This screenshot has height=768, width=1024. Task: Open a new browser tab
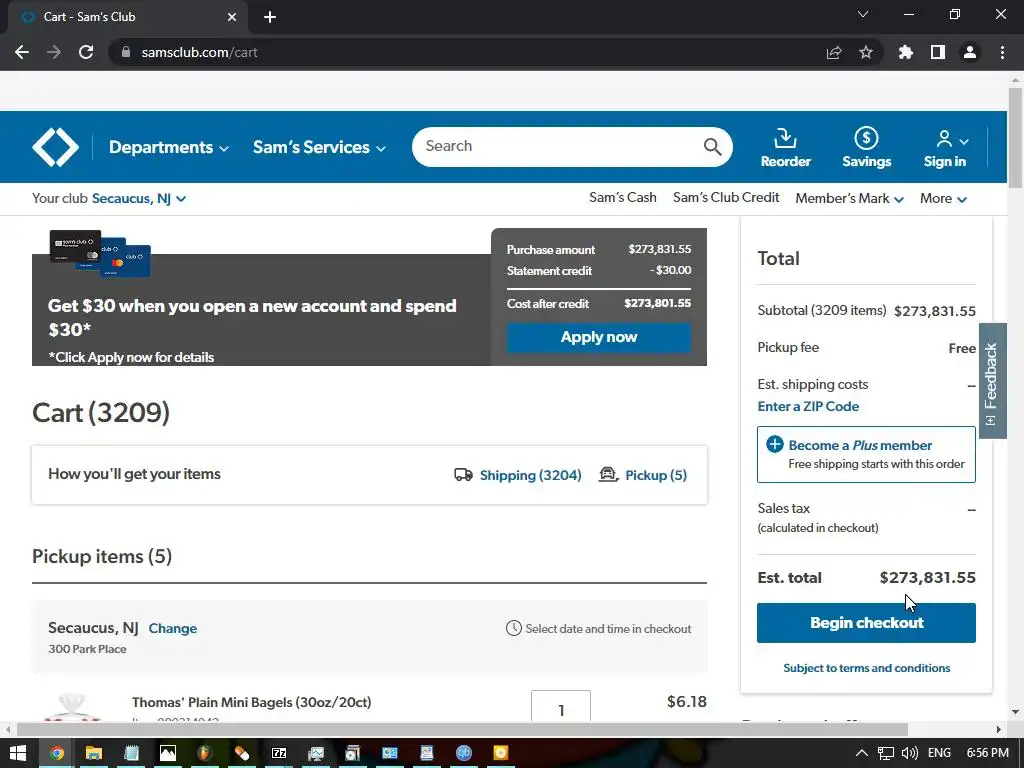click(x=270, y=17)
